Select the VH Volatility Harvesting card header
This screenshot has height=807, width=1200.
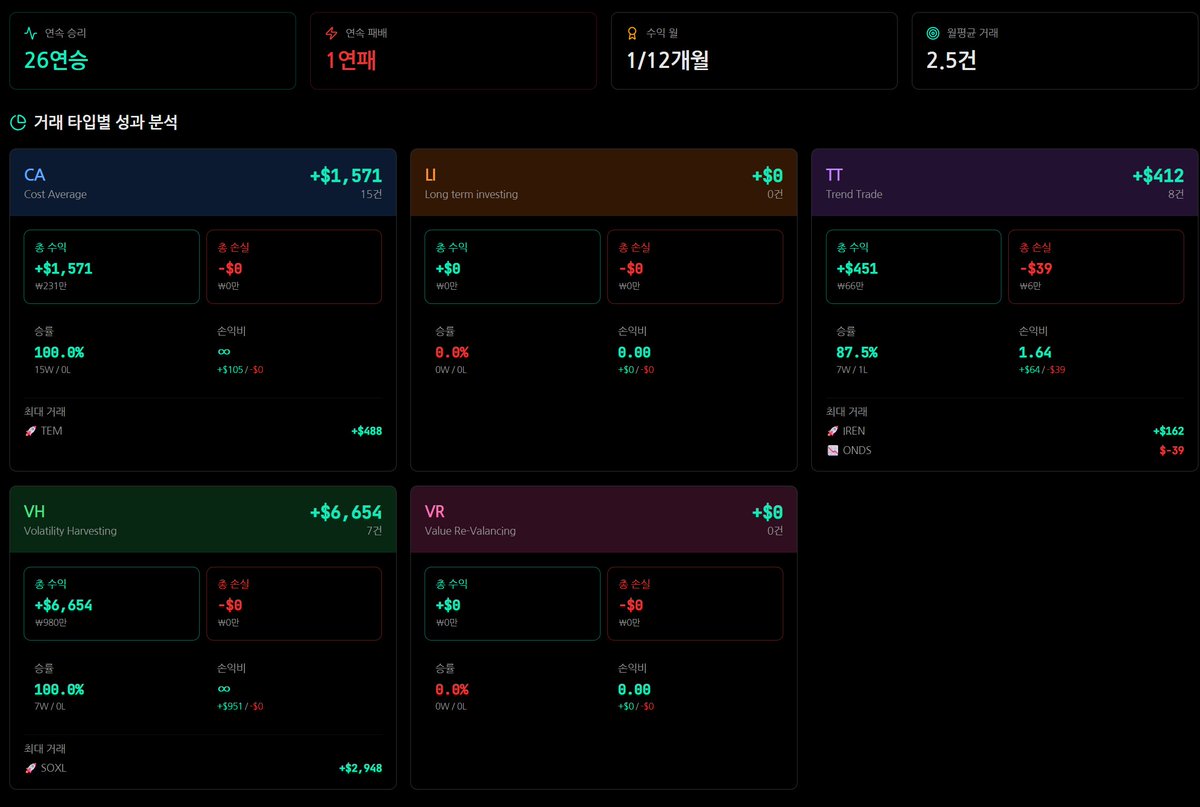(203, 519)
